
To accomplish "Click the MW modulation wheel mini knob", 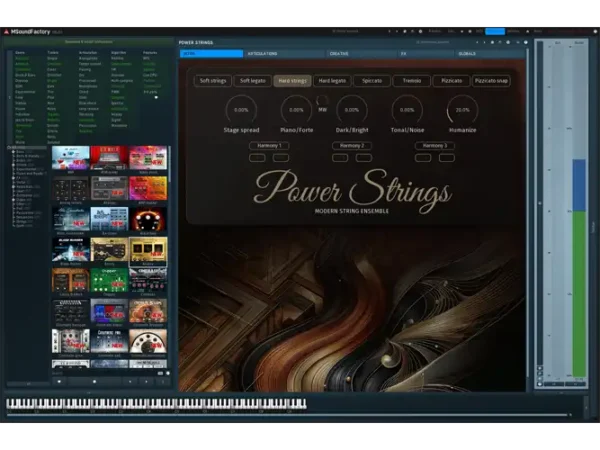I will 322,101.
